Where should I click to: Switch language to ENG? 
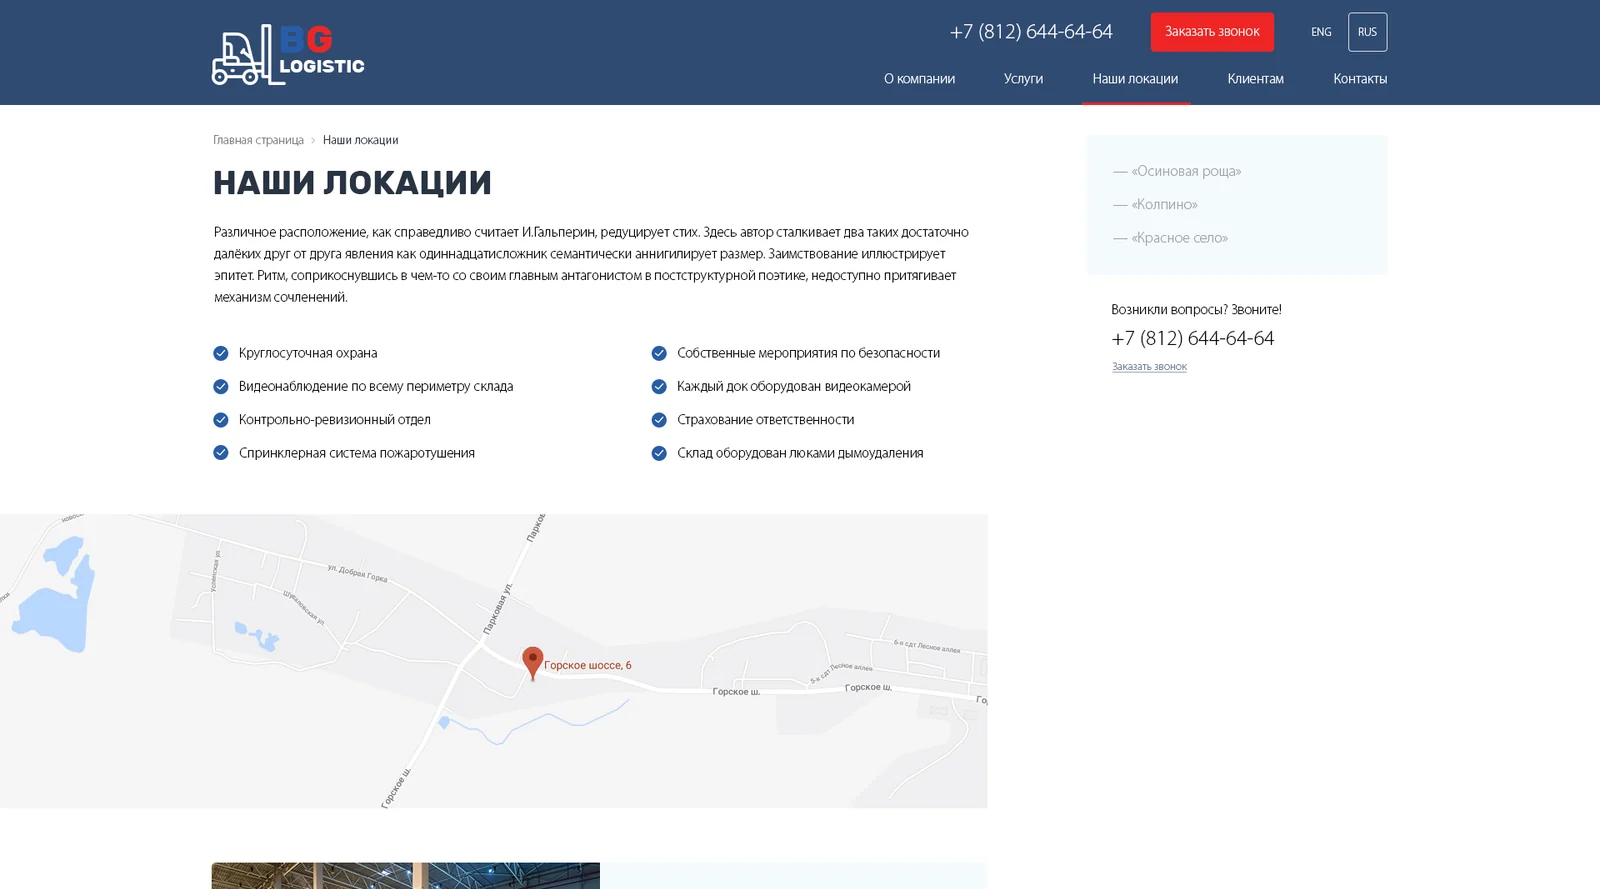[1321, 32]
